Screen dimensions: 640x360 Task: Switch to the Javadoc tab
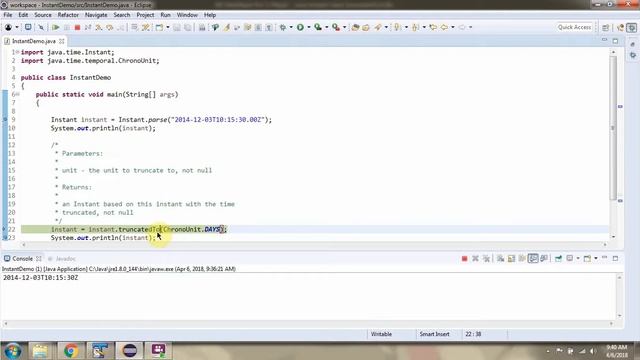point(62,259)
